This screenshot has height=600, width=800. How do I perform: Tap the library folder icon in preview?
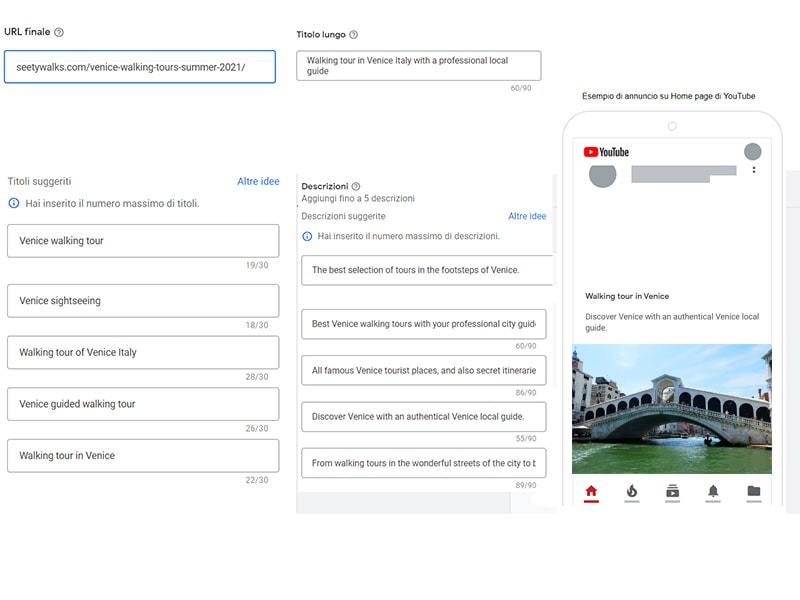point(754,491)
